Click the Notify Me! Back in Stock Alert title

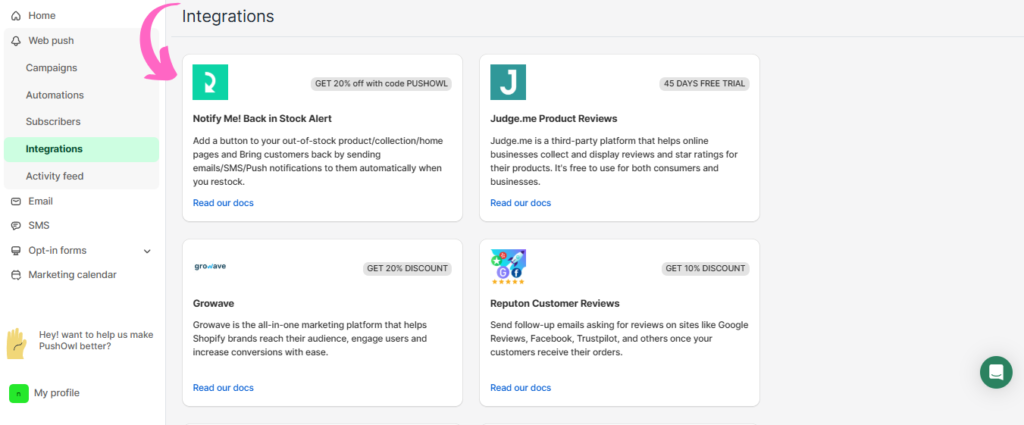point(263,119)
